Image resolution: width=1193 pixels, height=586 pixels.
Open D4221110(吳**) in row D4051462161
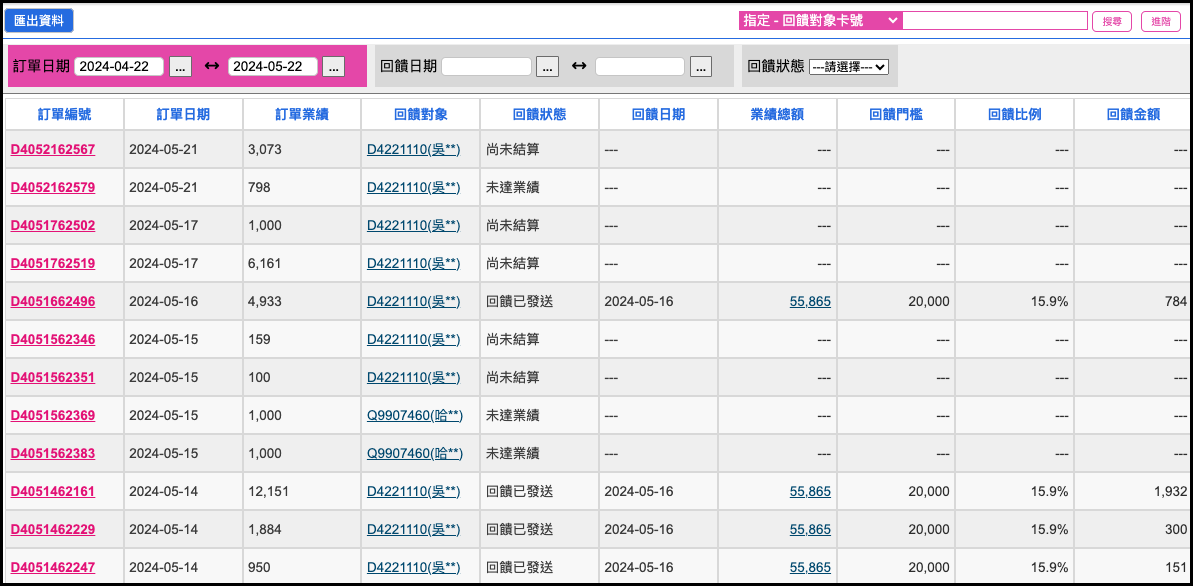[413, 492]
